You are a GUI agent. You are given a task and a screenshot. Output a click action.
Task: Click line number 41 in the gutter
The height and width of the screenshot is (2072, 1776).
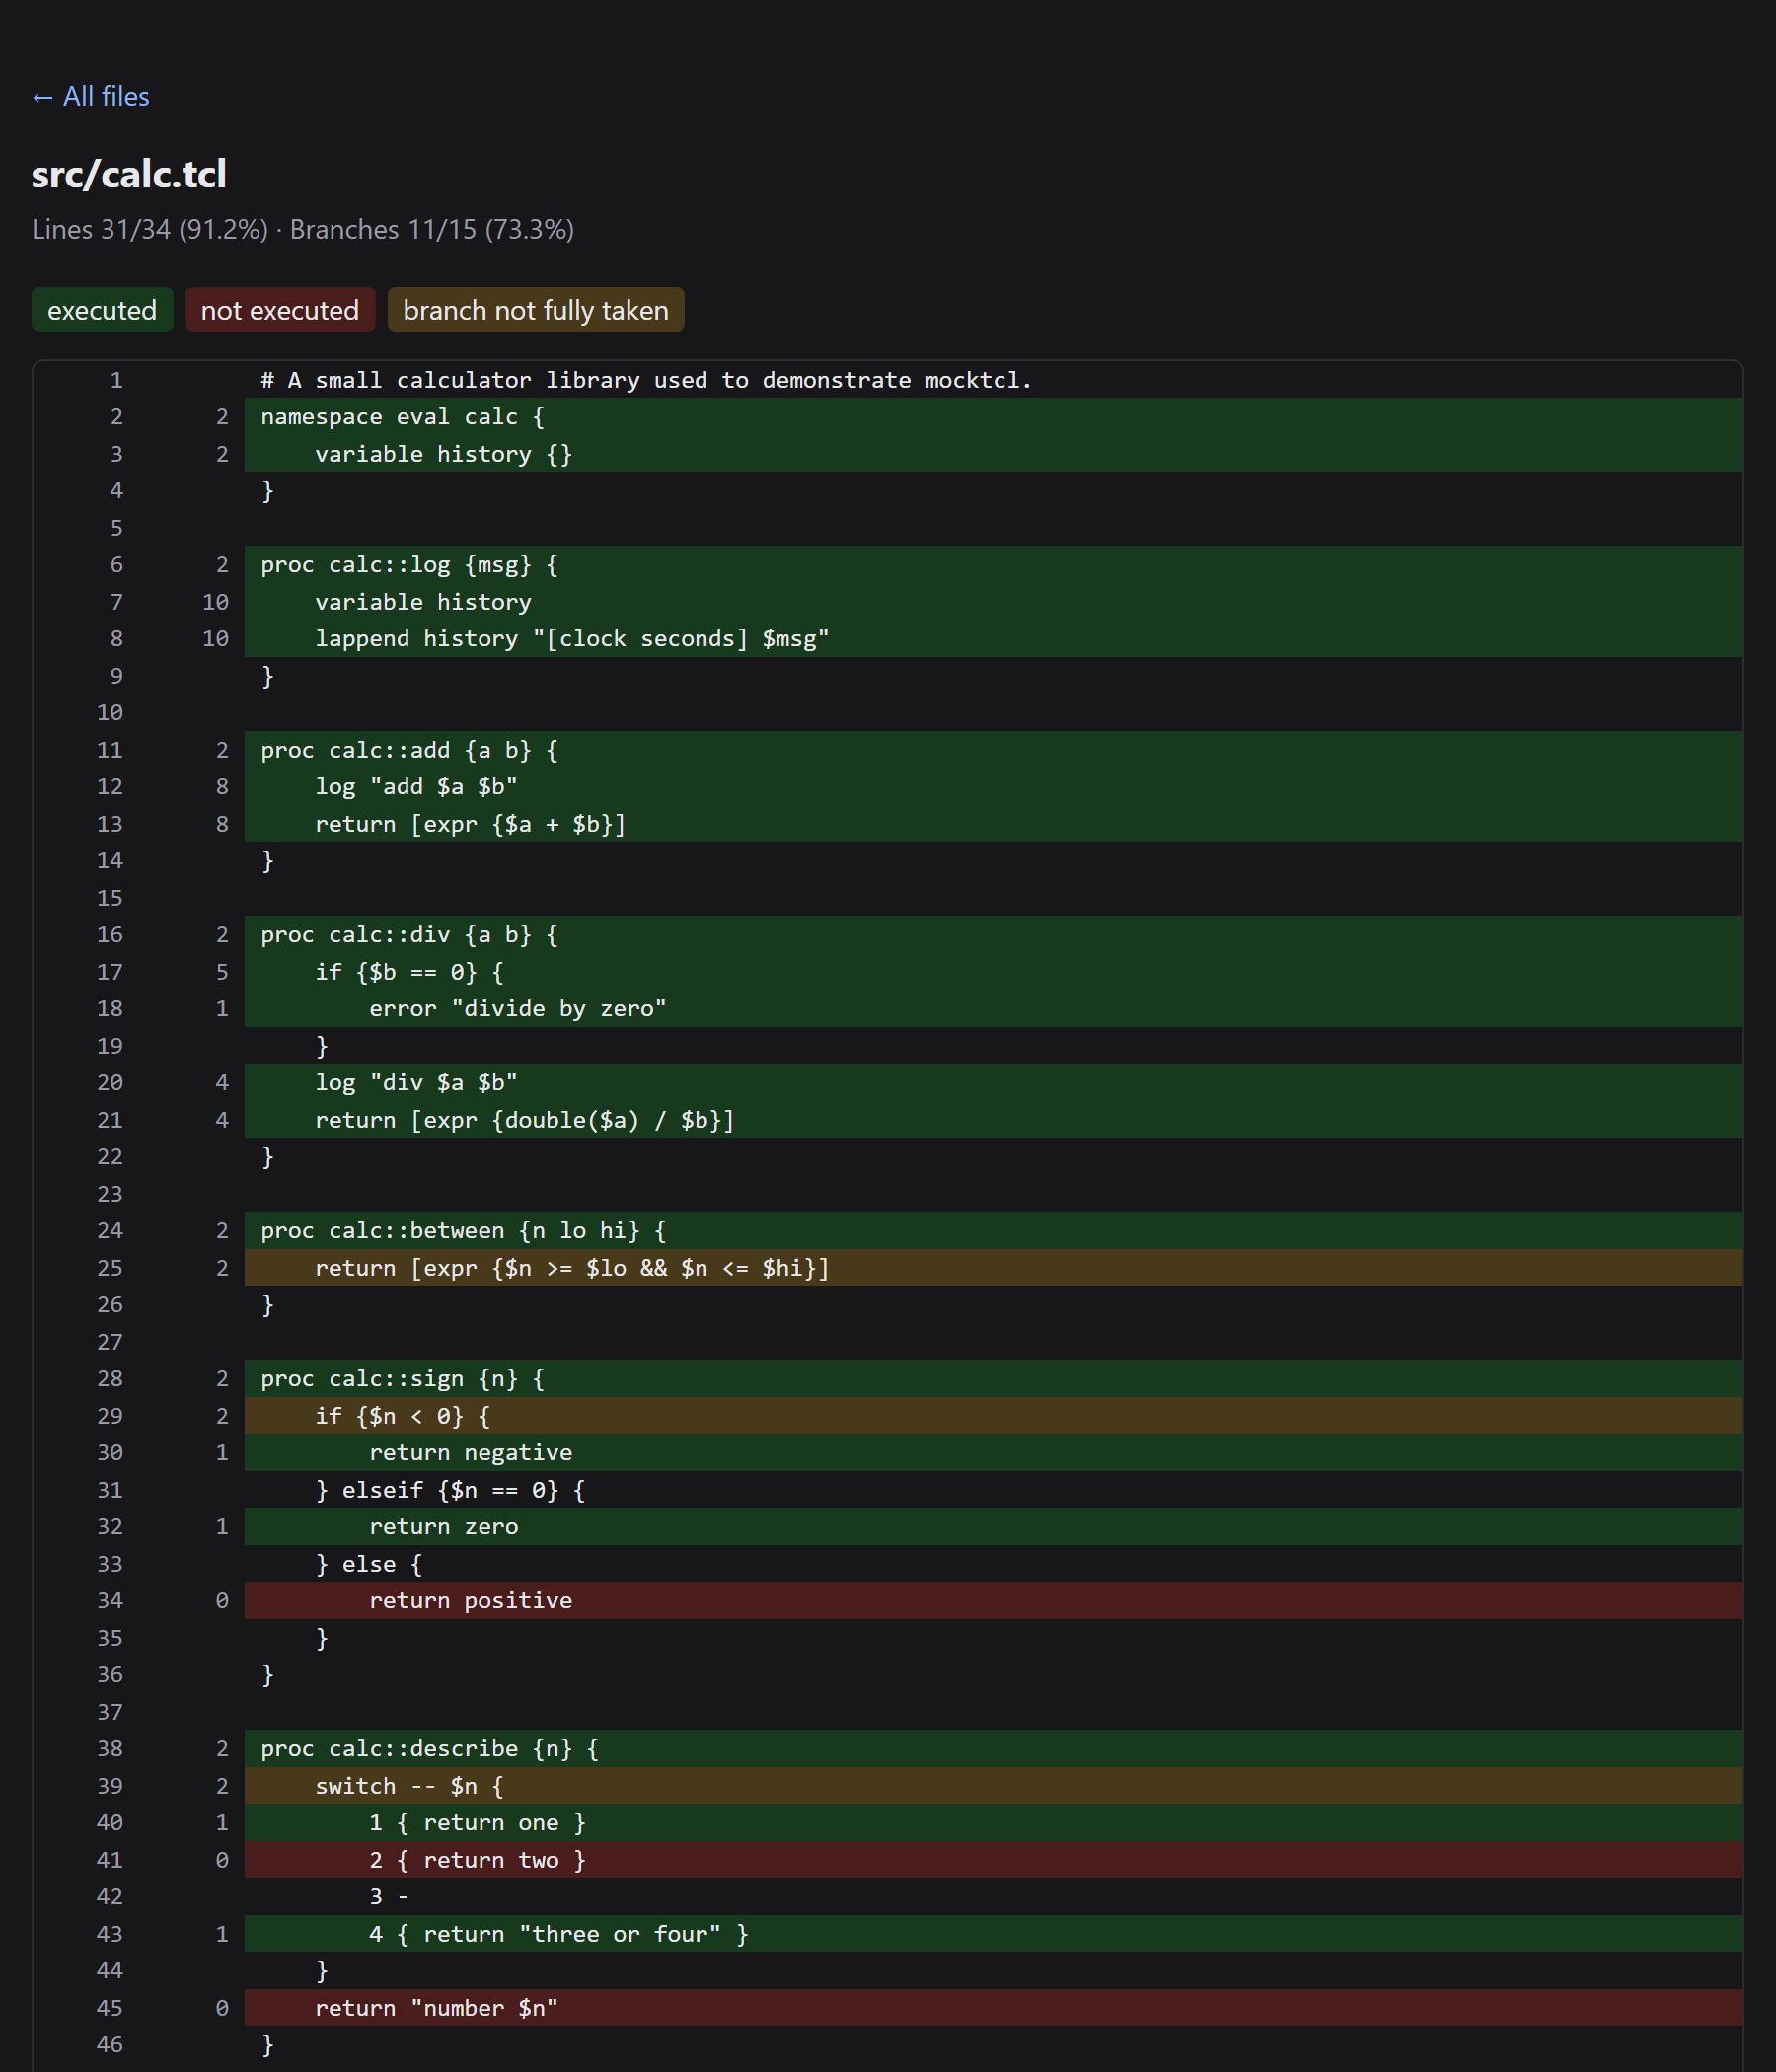click(x=110, y=1860)
